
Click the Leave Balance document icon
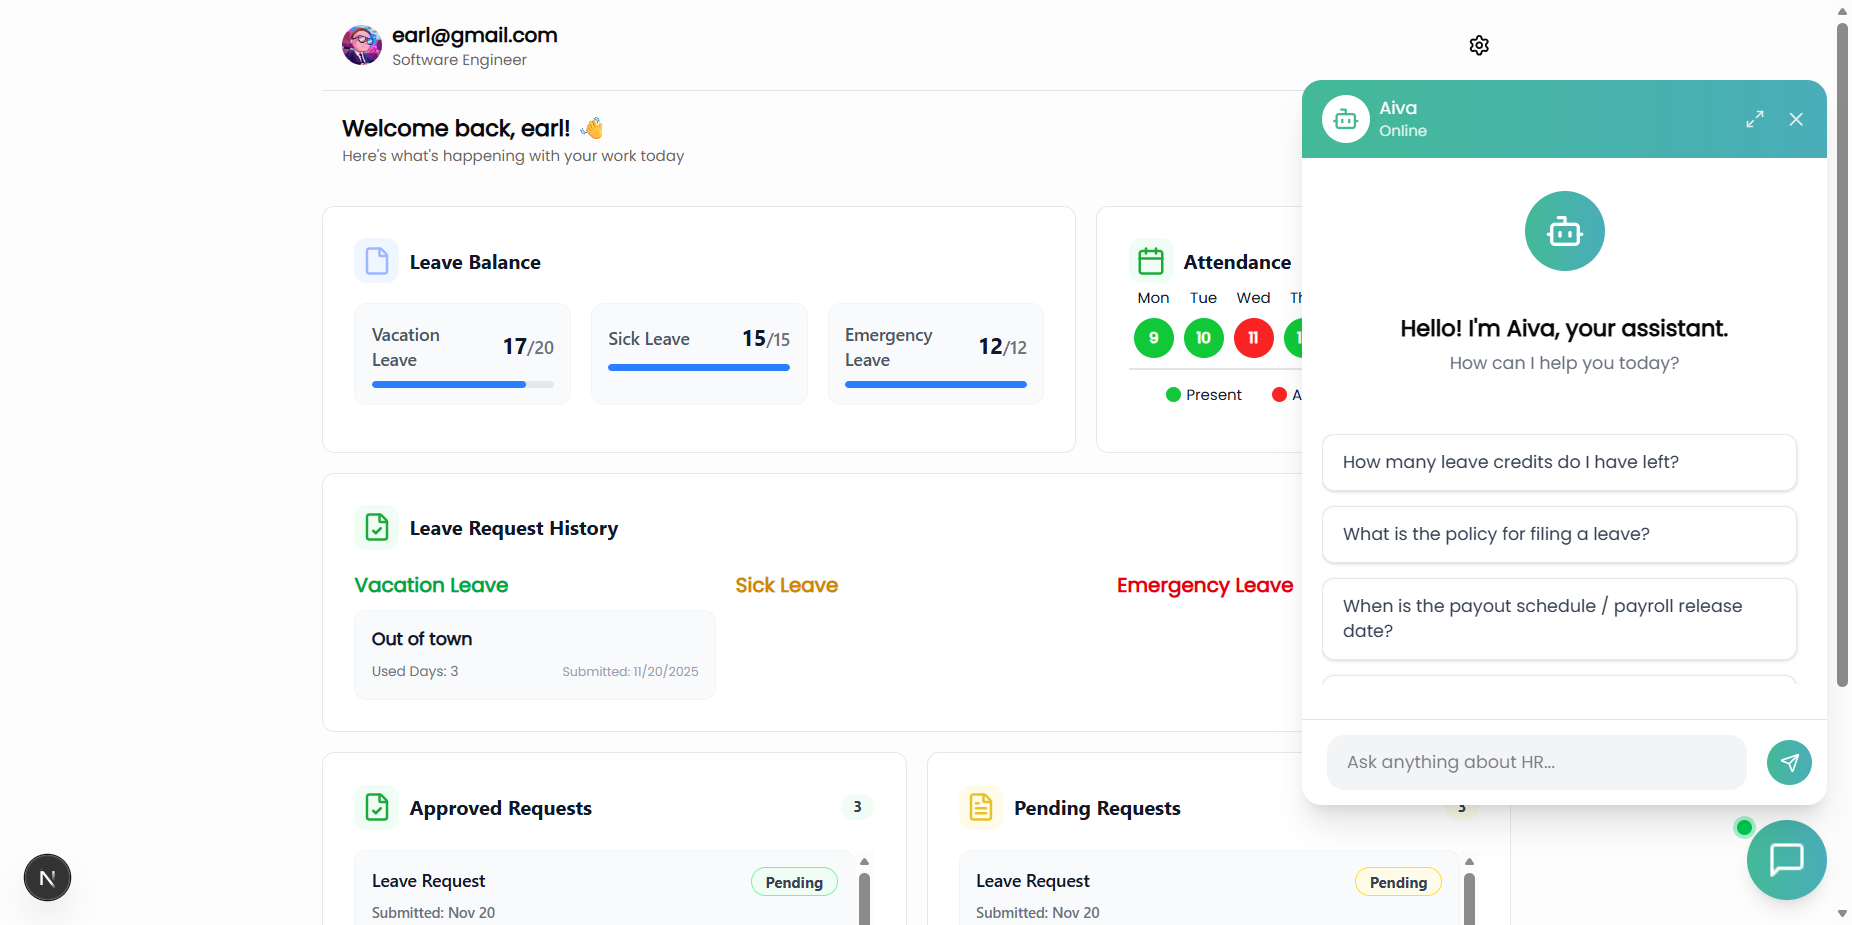[377, 262]
